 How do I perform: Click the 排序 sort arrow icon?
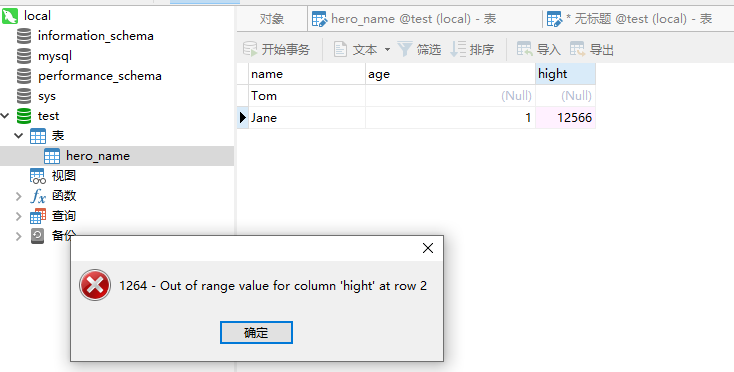(458, 49)
